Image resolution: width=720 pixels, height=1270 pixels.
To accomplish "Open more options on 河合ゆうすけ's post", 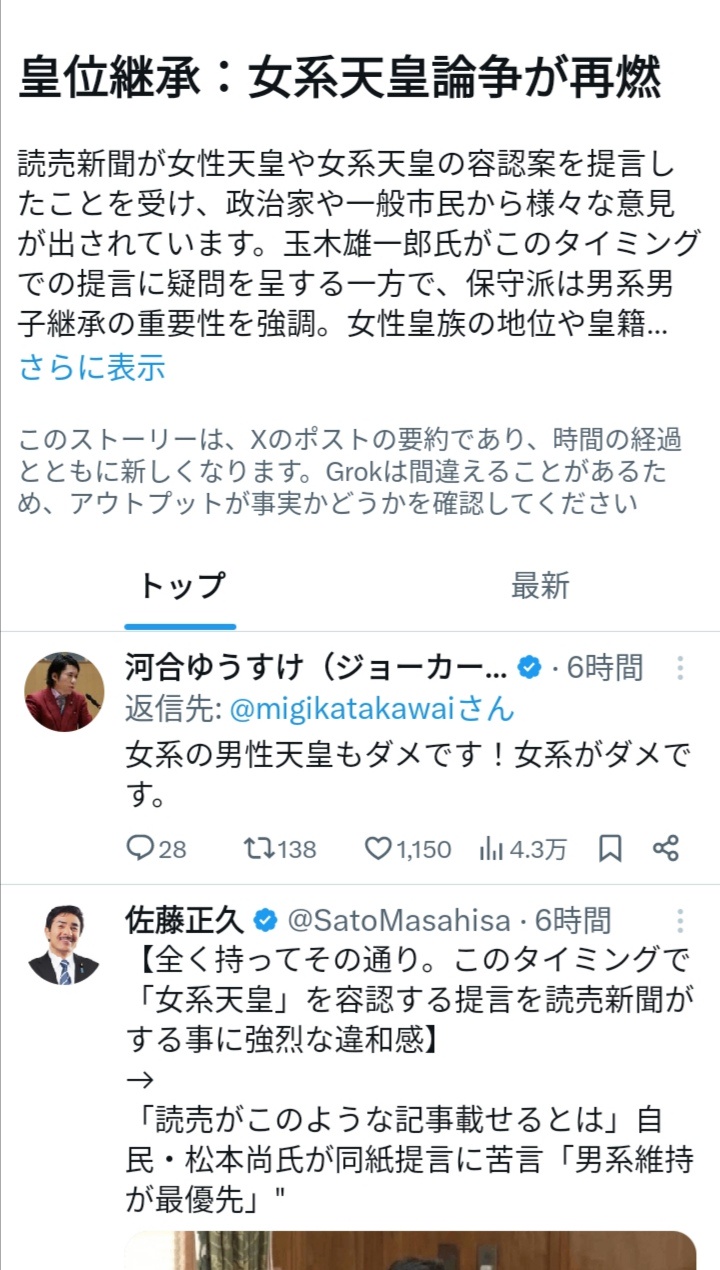I will point(680,668).
